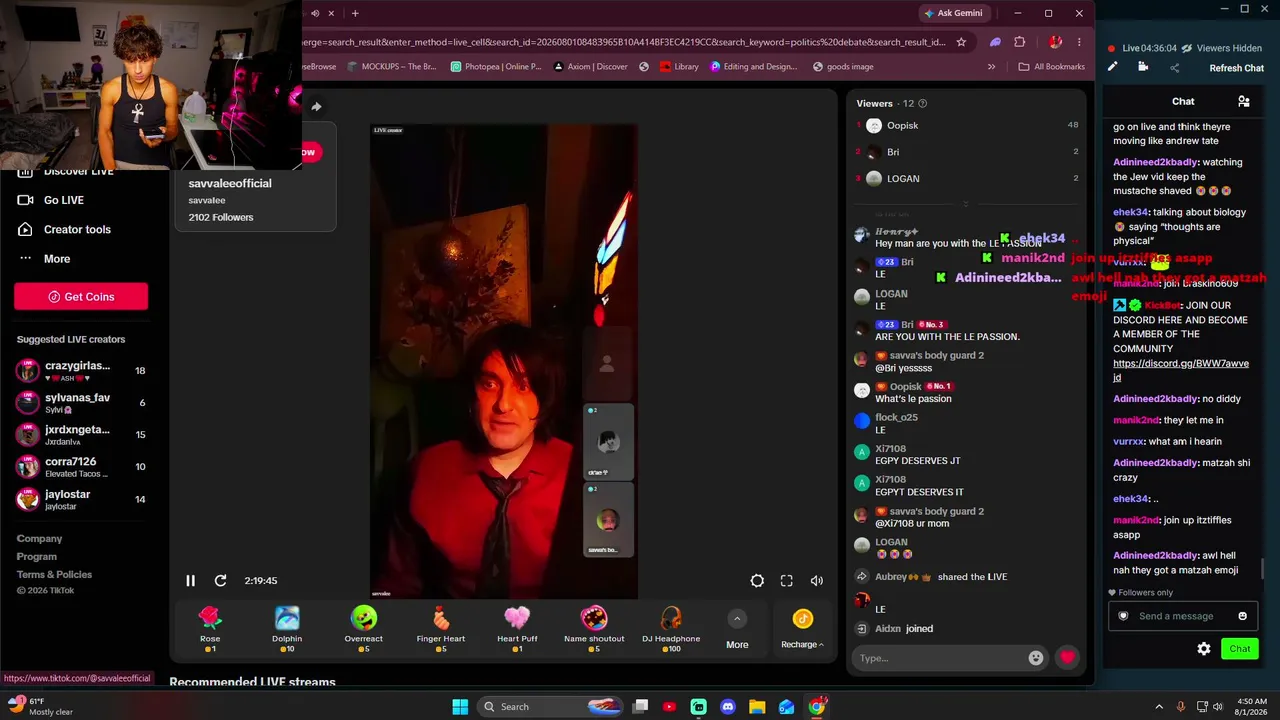This screenshot has height=720, width=1280.
Task: Send a Dolphin gift
Action: pos(287,629)
